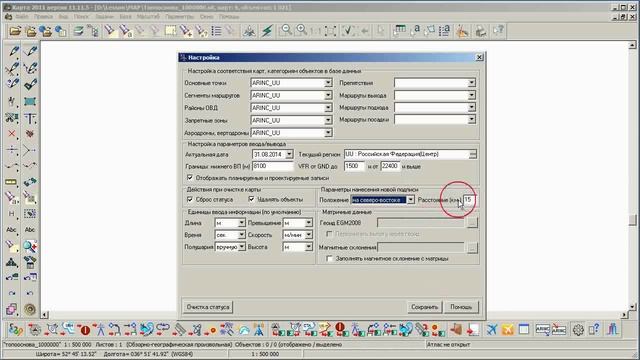640x360 pixels.
Task: Open the 'Правка' menu
Action: [x=43, y=17]
